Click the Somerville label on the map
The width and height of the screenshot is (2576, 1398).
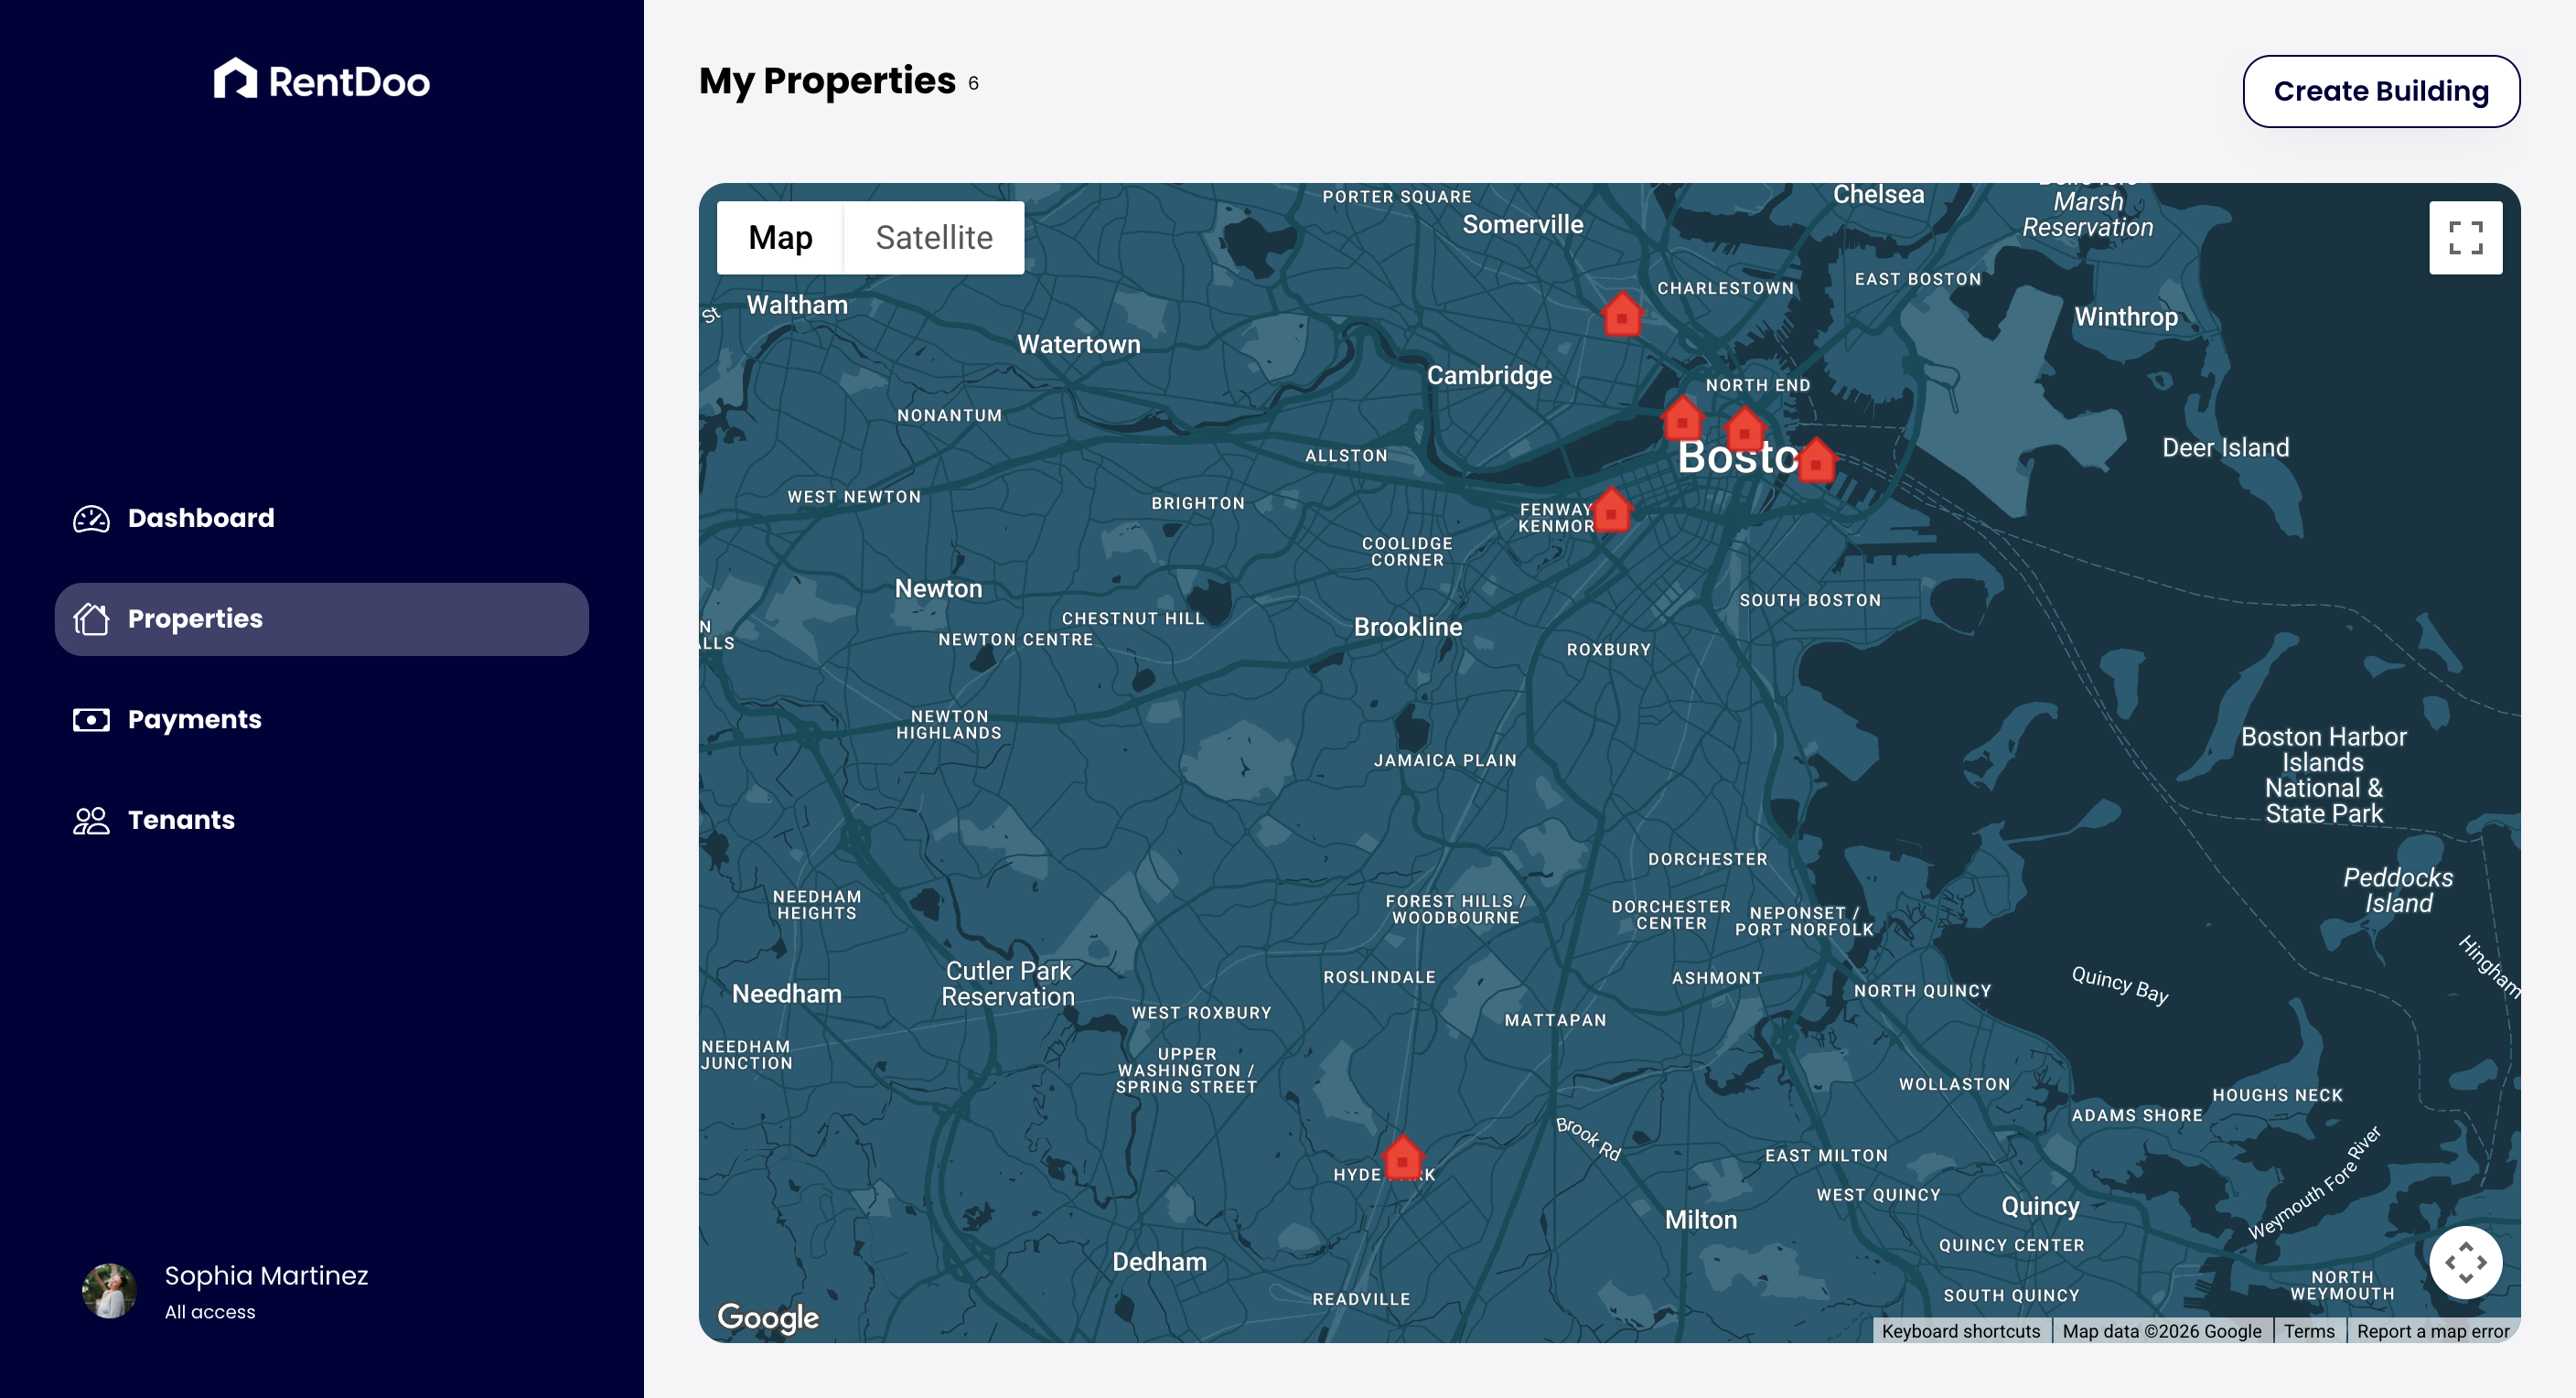pos(1522,224)
